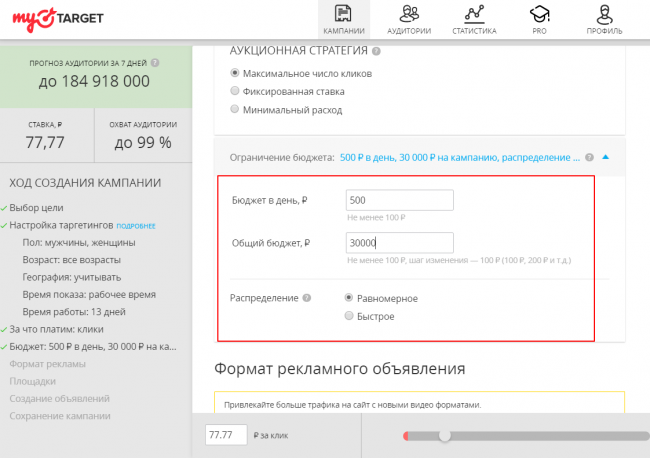Choose Быстрое distribution option
The height and width of the screenshot is (458, 650).
(348, 316)
